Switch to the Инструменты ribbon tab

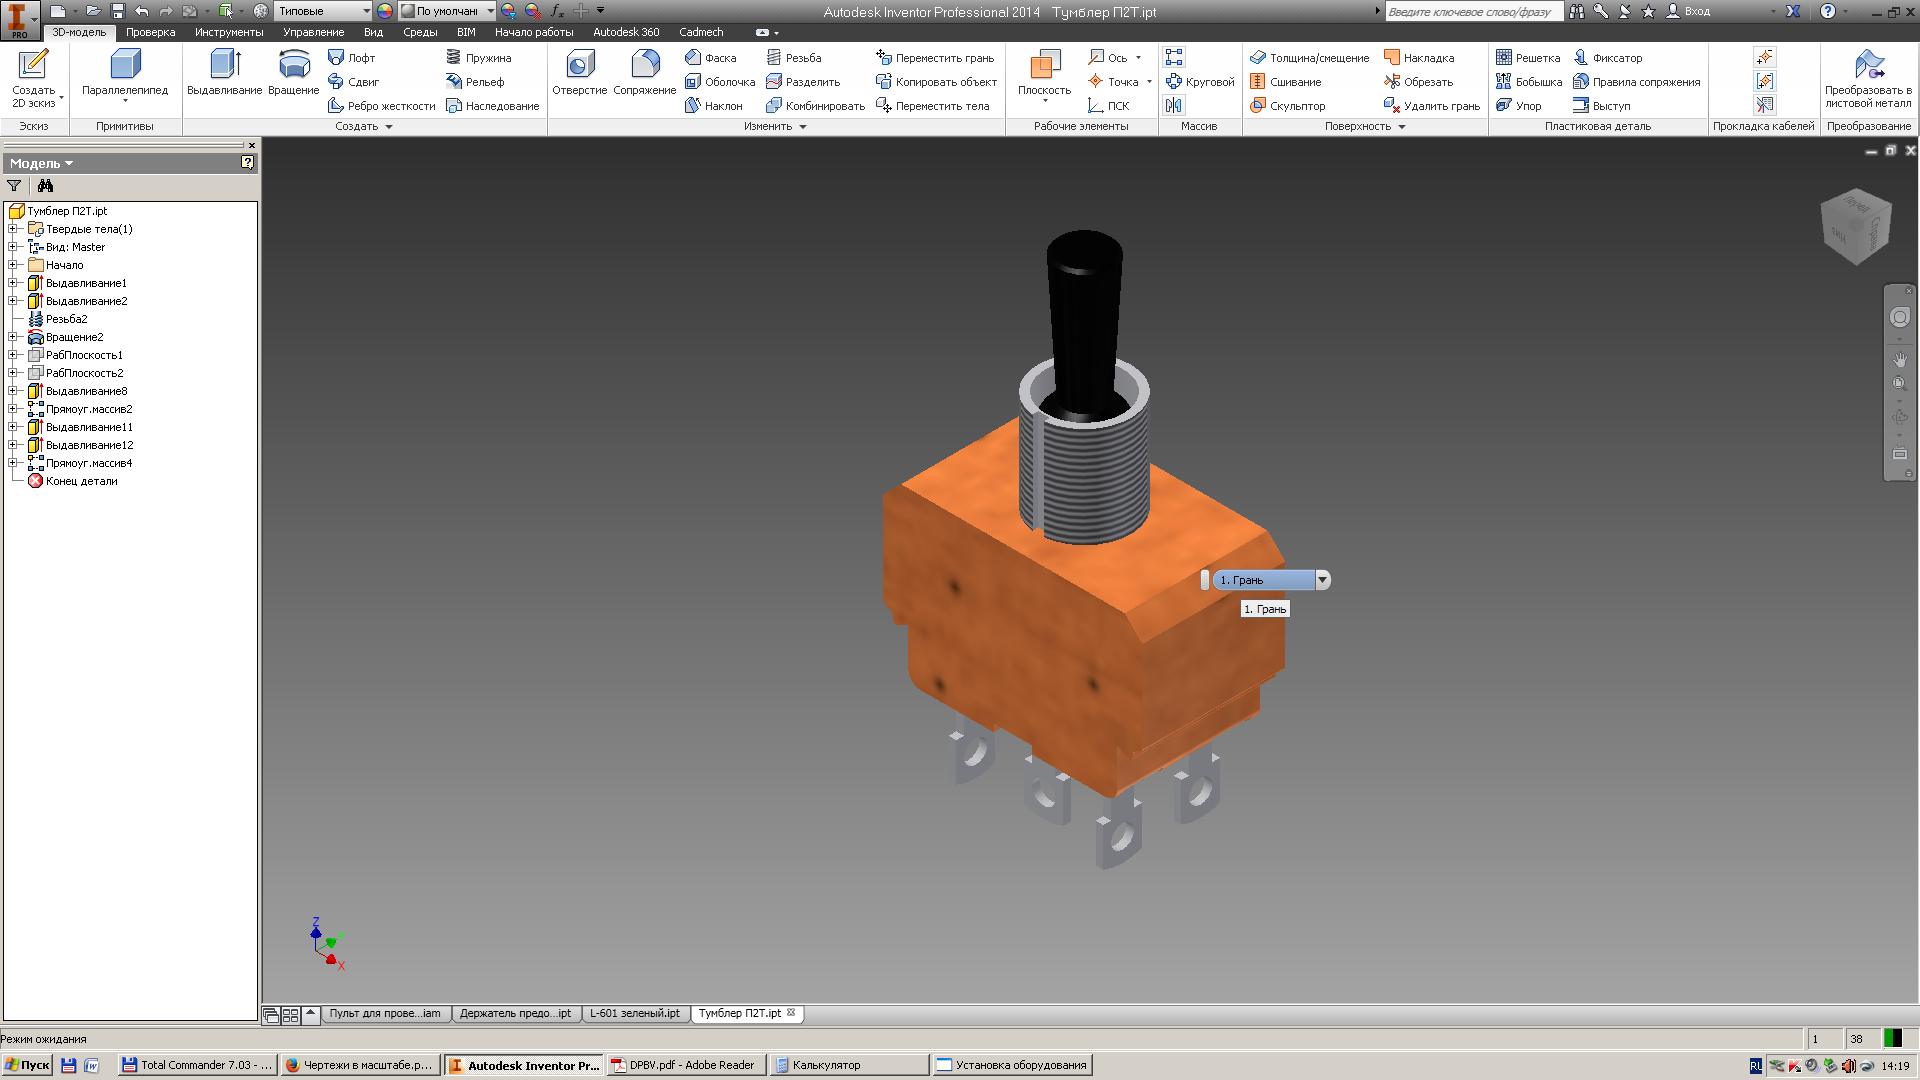click(x=229, y=32)
